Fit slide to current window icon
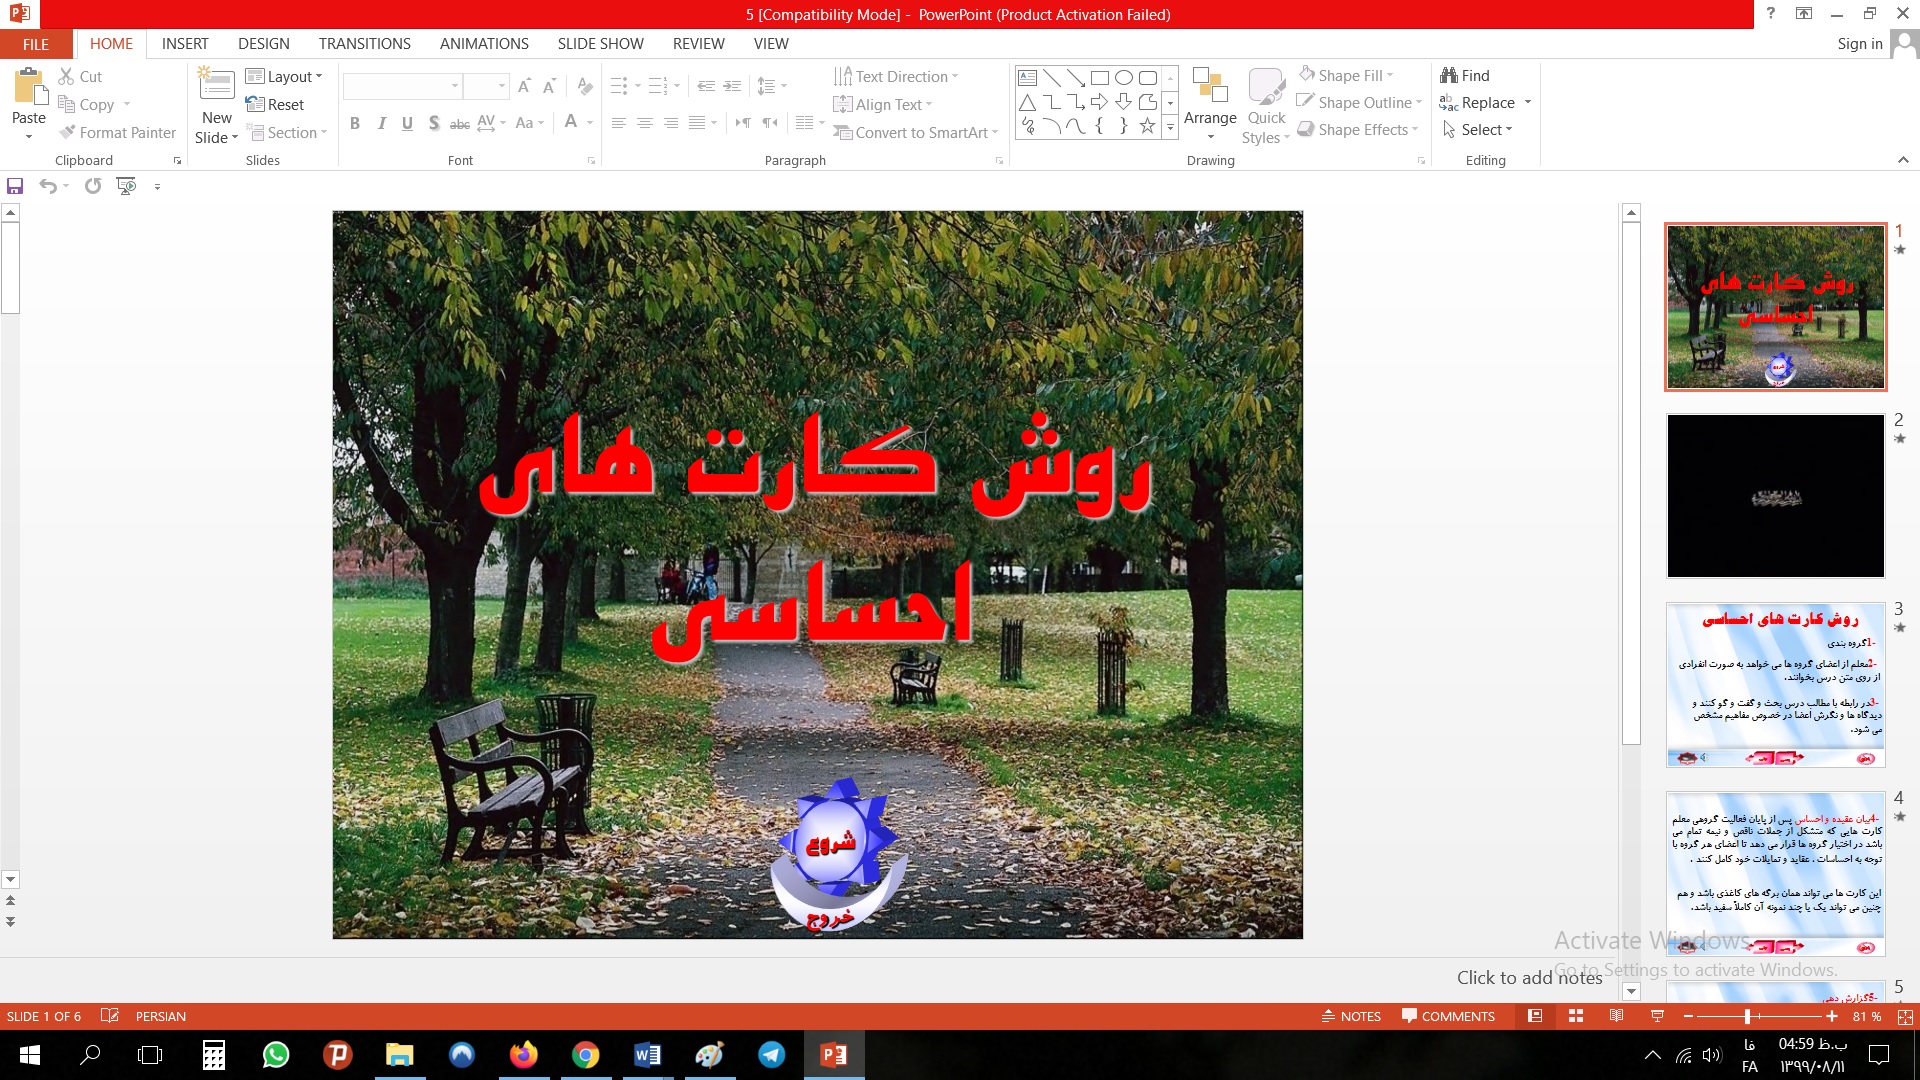The width and height of the screenshot is (1920, 1080). [1905, 1016]
